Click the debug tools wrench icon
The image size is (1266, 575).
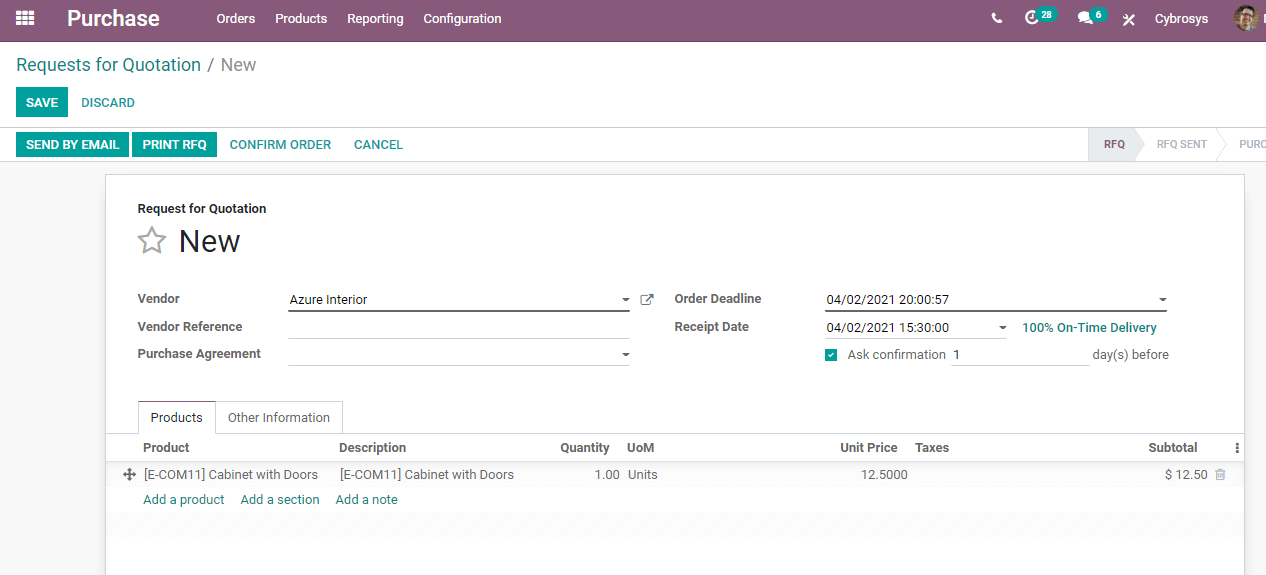[1128, 19]
